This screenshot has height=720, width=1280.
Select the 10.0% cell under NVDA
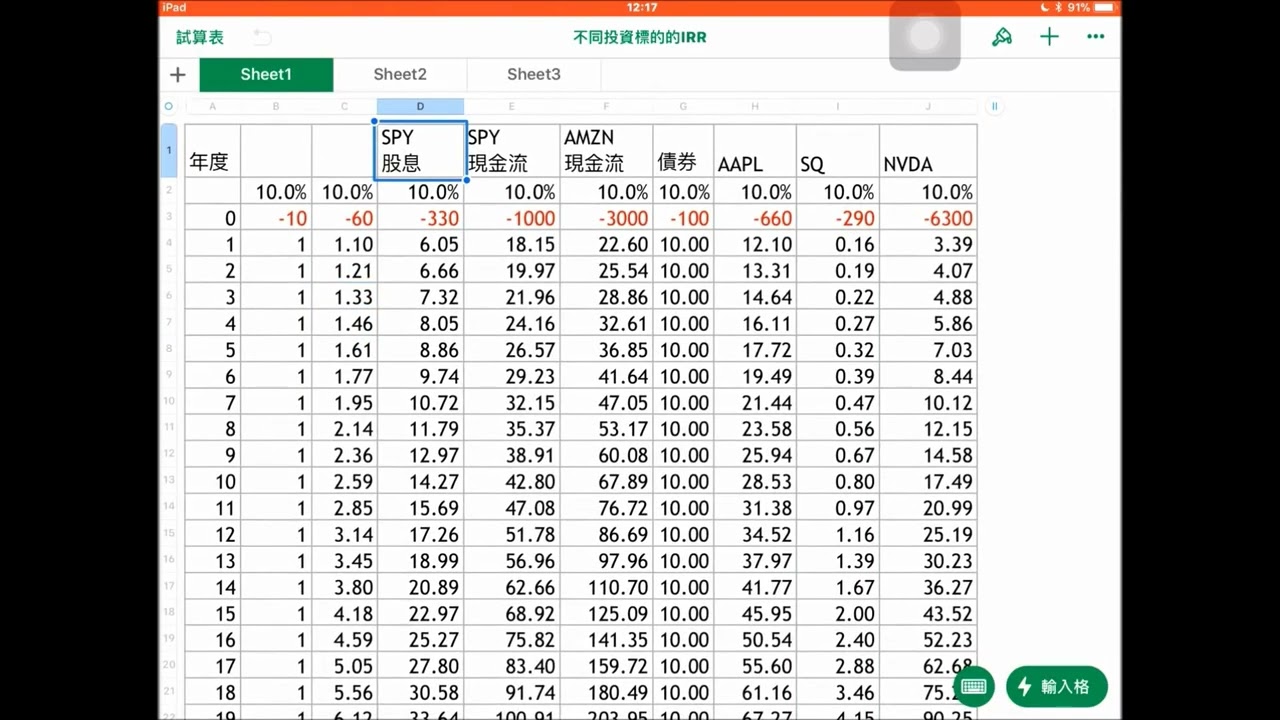pyautogui.click(x=928, y=192)
